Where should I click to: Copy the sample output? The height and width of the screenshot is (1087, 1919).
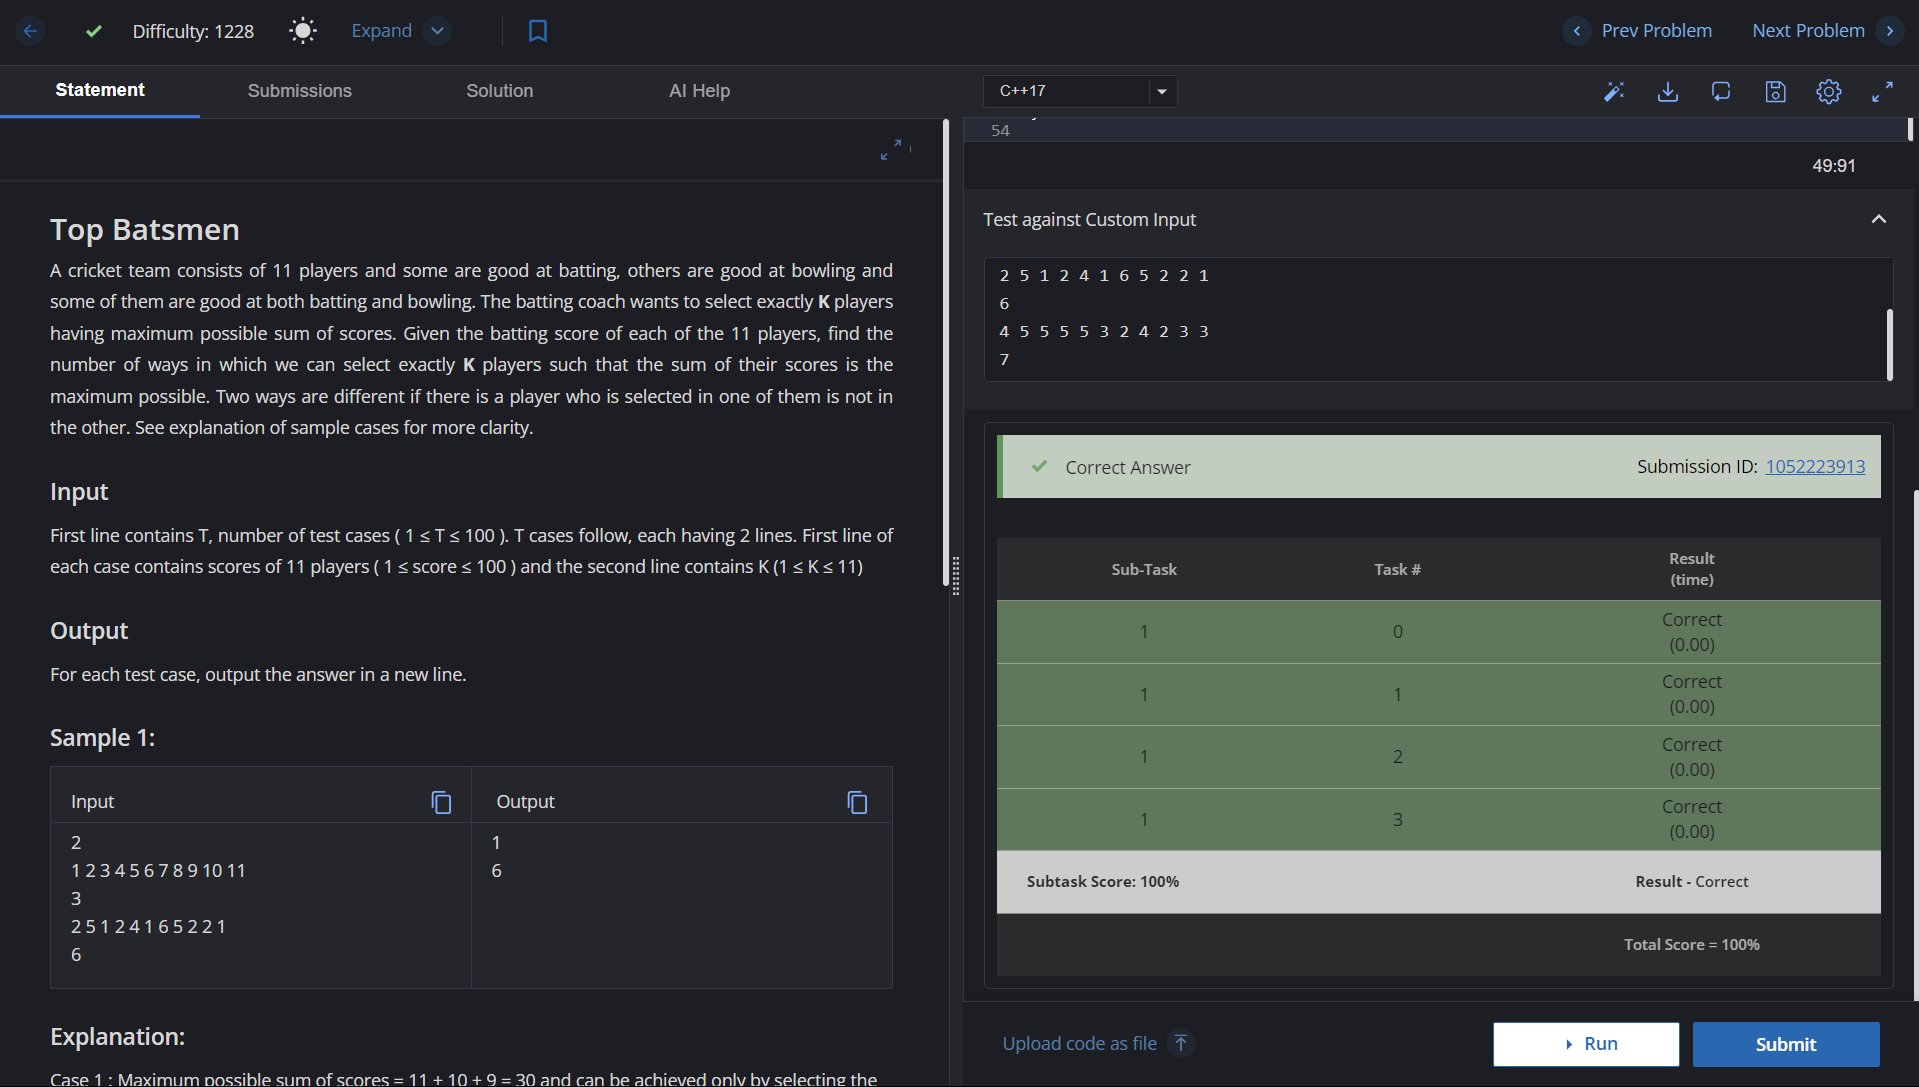tap(857, 802)
